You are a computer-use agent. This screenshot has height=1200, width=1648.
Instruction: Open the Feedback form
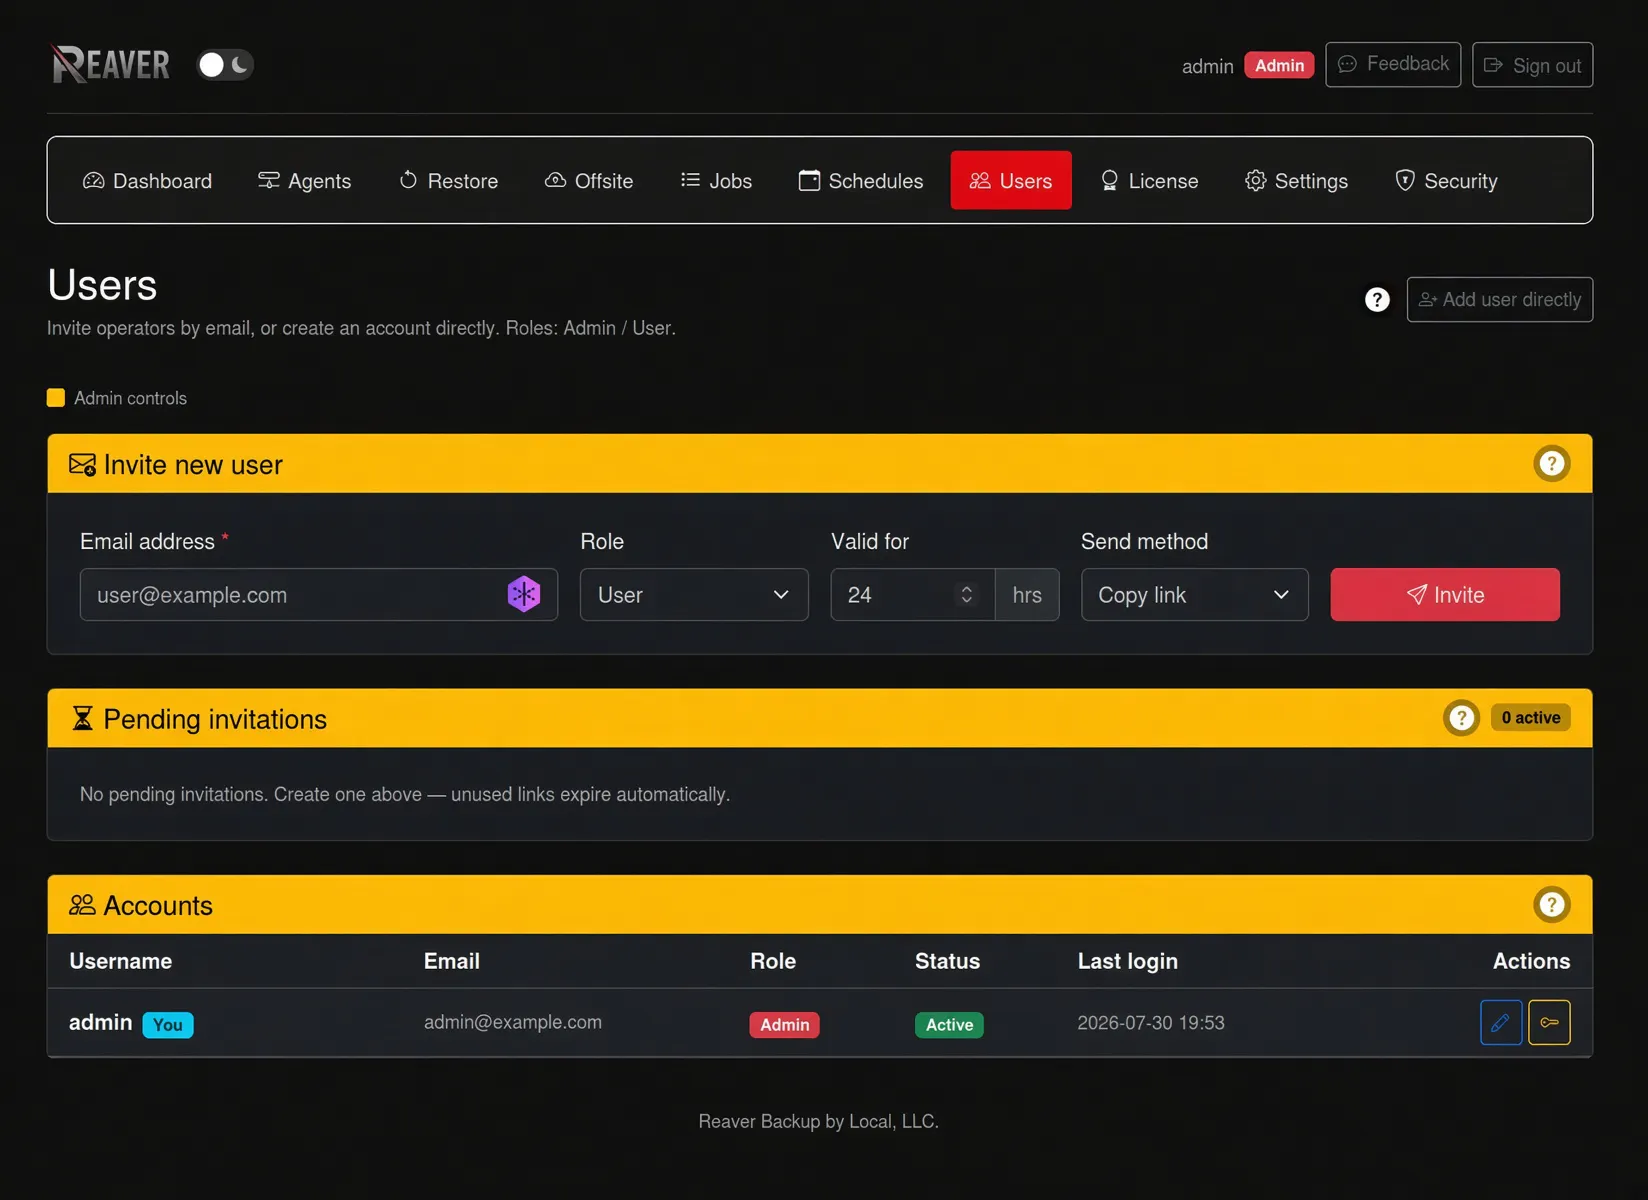(1393, 64)
